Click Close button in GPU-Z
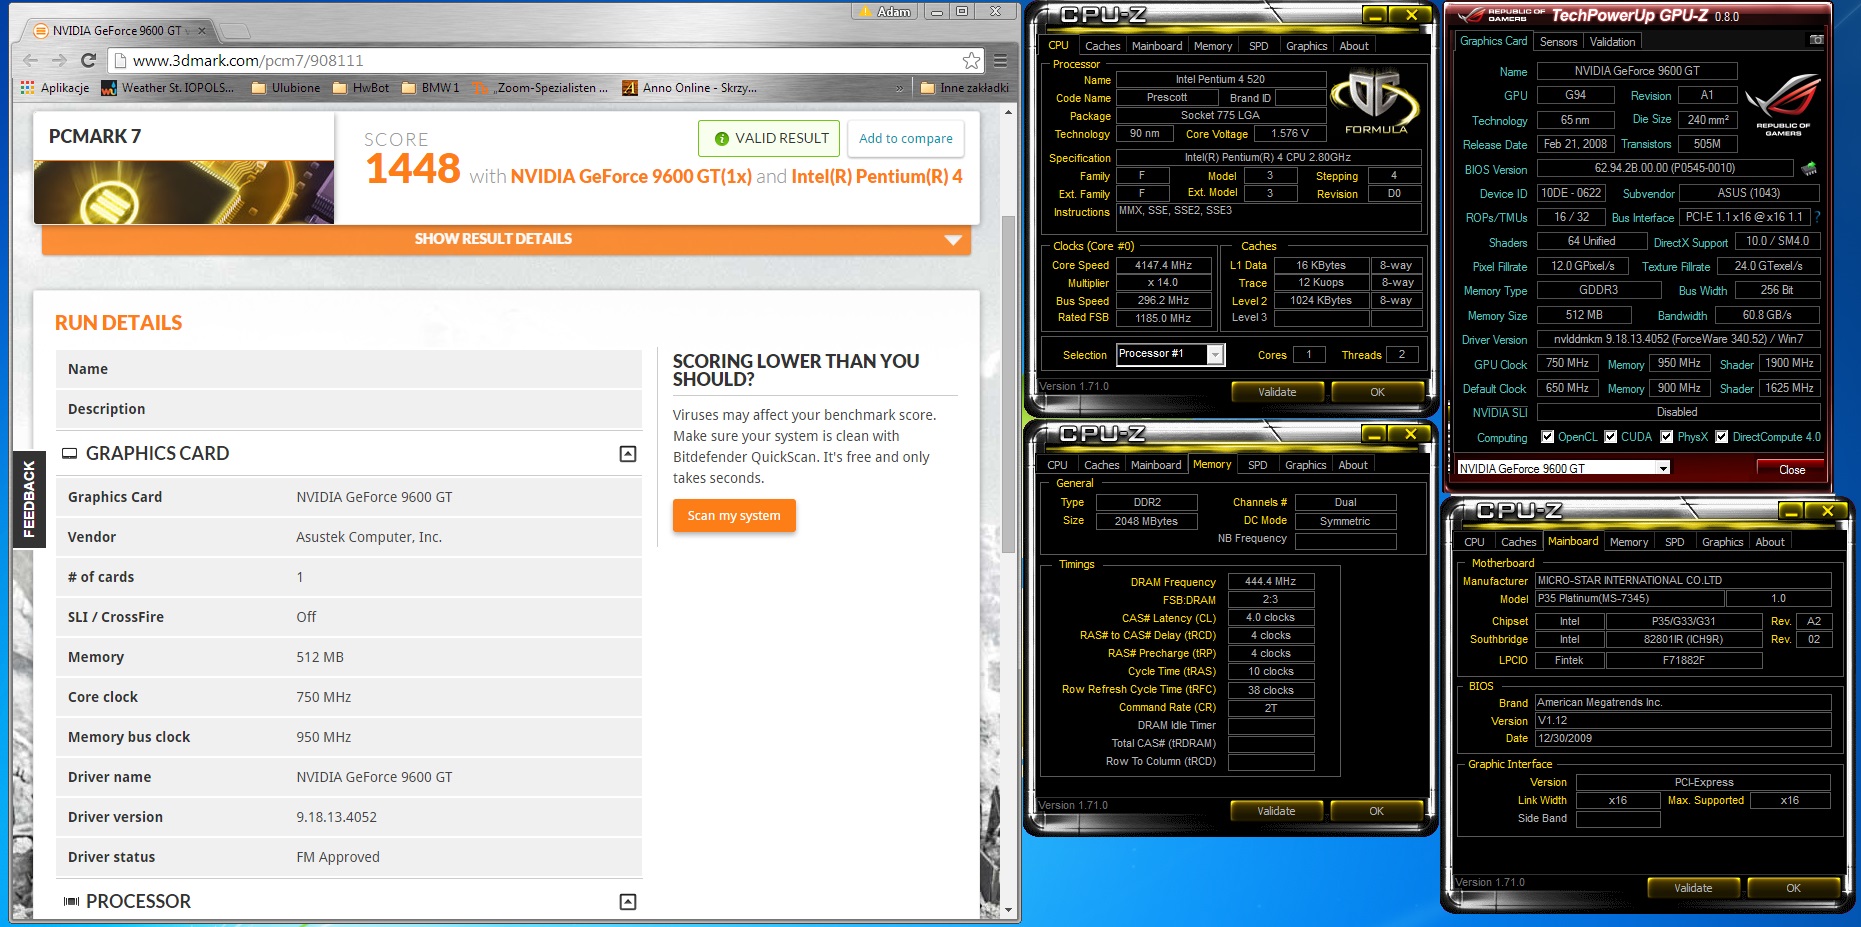Image resolution: width=1861 pixels, height=927 pixels. click(1792, 470)
